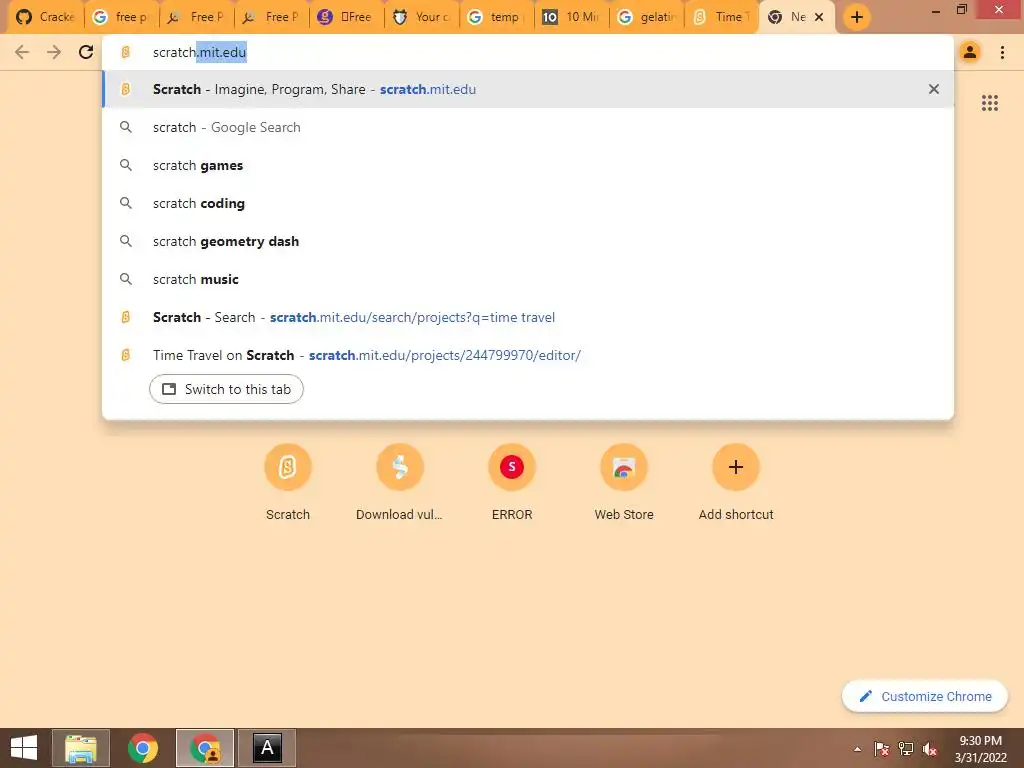Open the Windows Start menu
1024x768 pixels.
coord(24,748)
